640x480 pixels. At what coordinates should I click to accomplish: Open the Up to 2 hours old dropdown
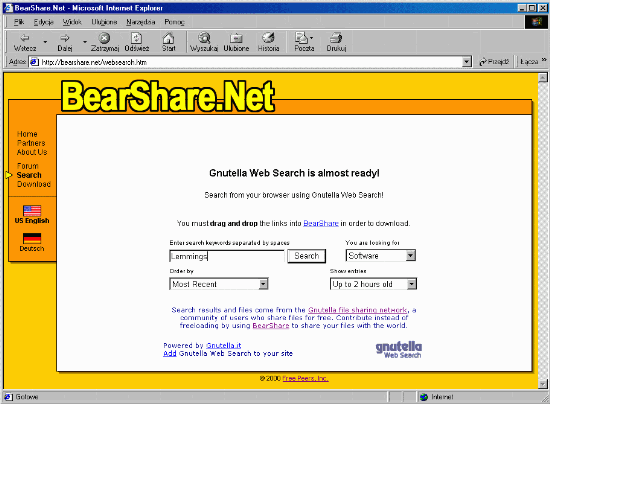pyautogui.click(x=411, y=284)
